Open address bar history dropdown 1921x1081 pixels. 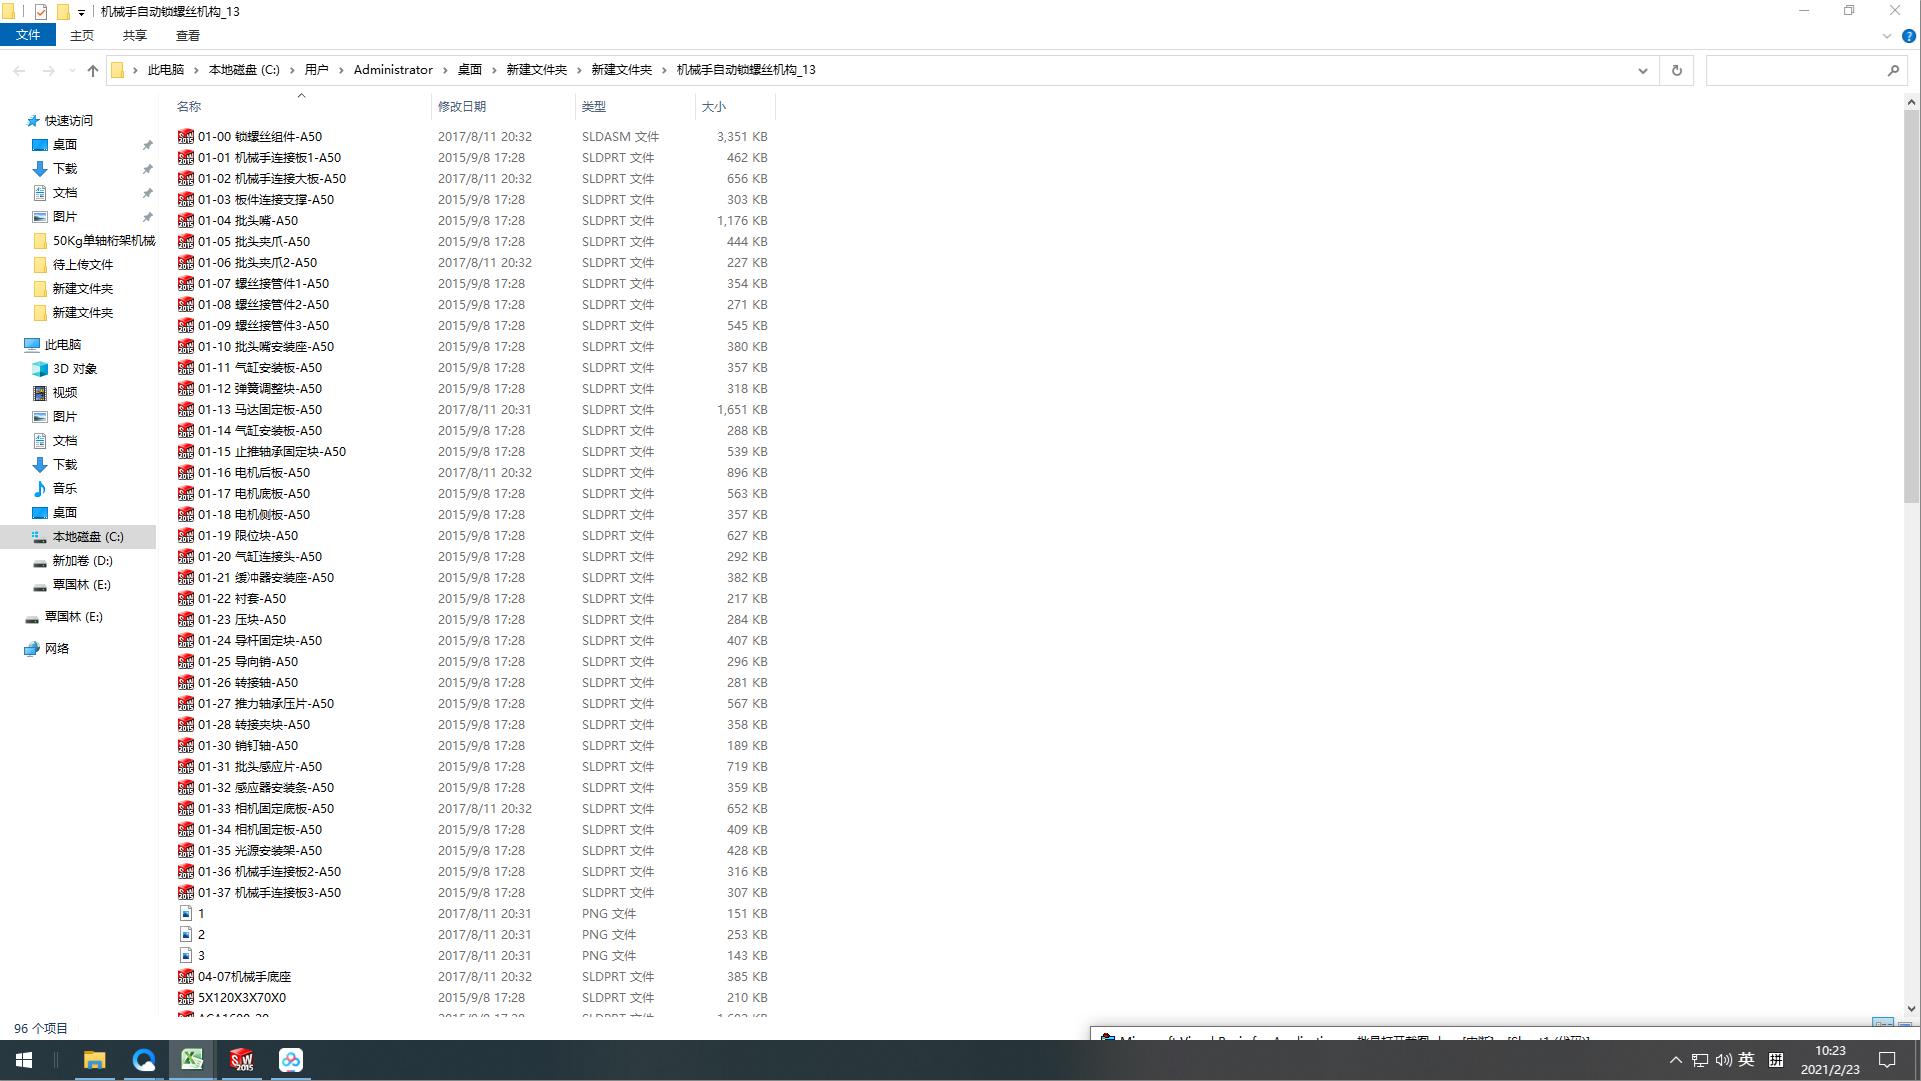coord(1642,70)
